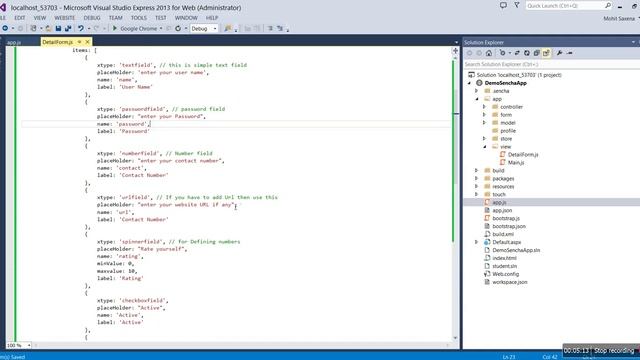
Task: Toggle Show All Files in Solution Explorer
Action: click(546, 53)
